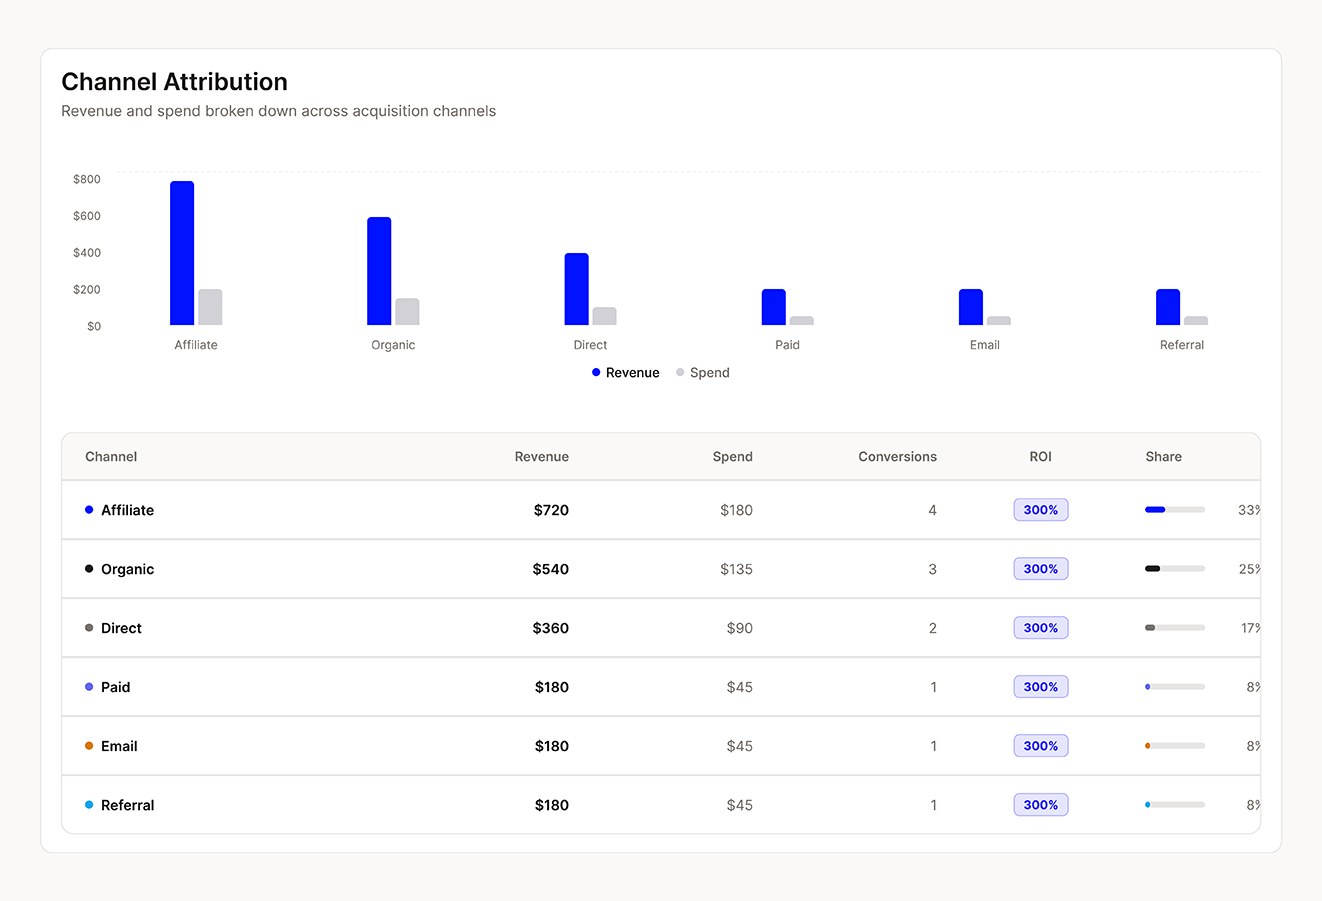Click the Conversions value 4 in Affiliate row
The image size is (1322, 901).
click(x=932, y=510)
